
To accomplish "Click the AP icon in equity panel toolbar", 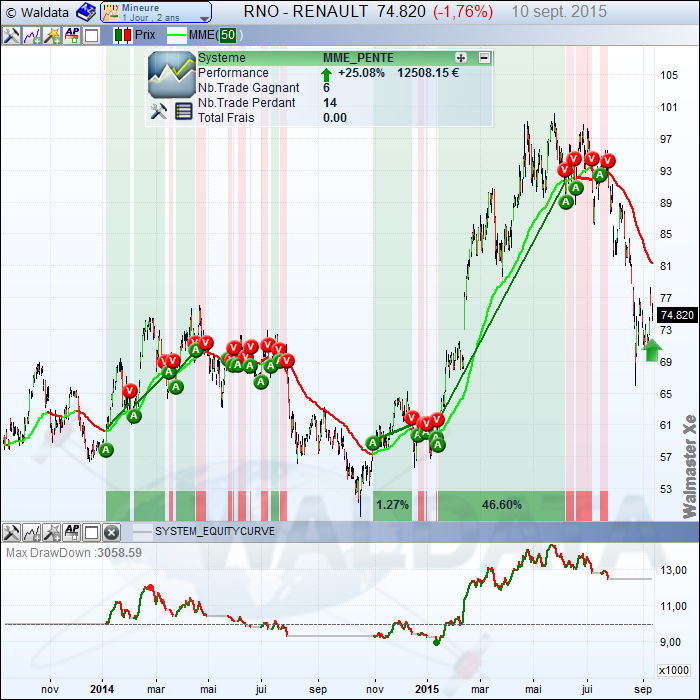I will click(72, 532).
